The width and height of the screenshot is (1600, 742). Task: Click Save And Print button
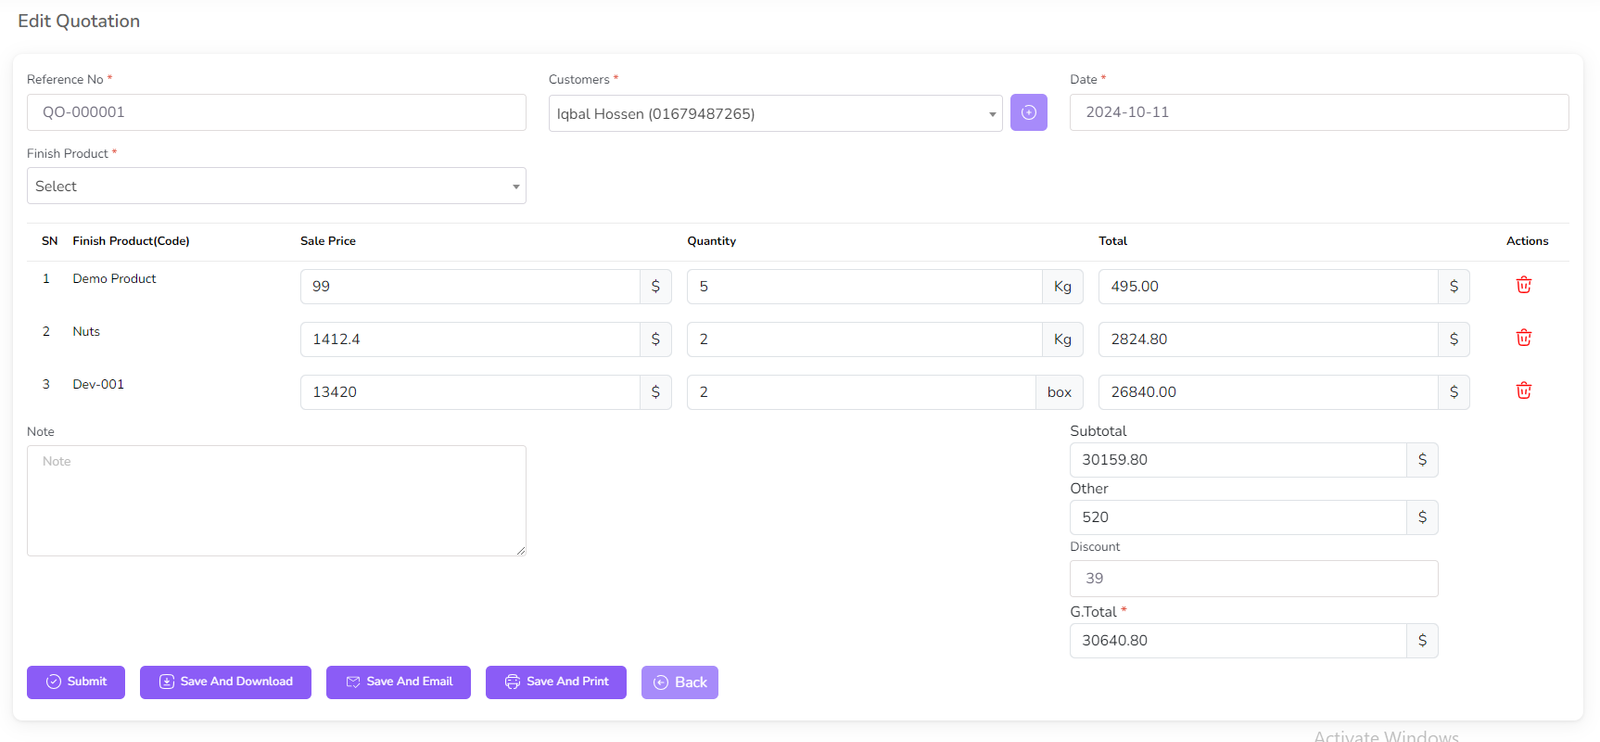pyautogui.click(x=556, y=682)
